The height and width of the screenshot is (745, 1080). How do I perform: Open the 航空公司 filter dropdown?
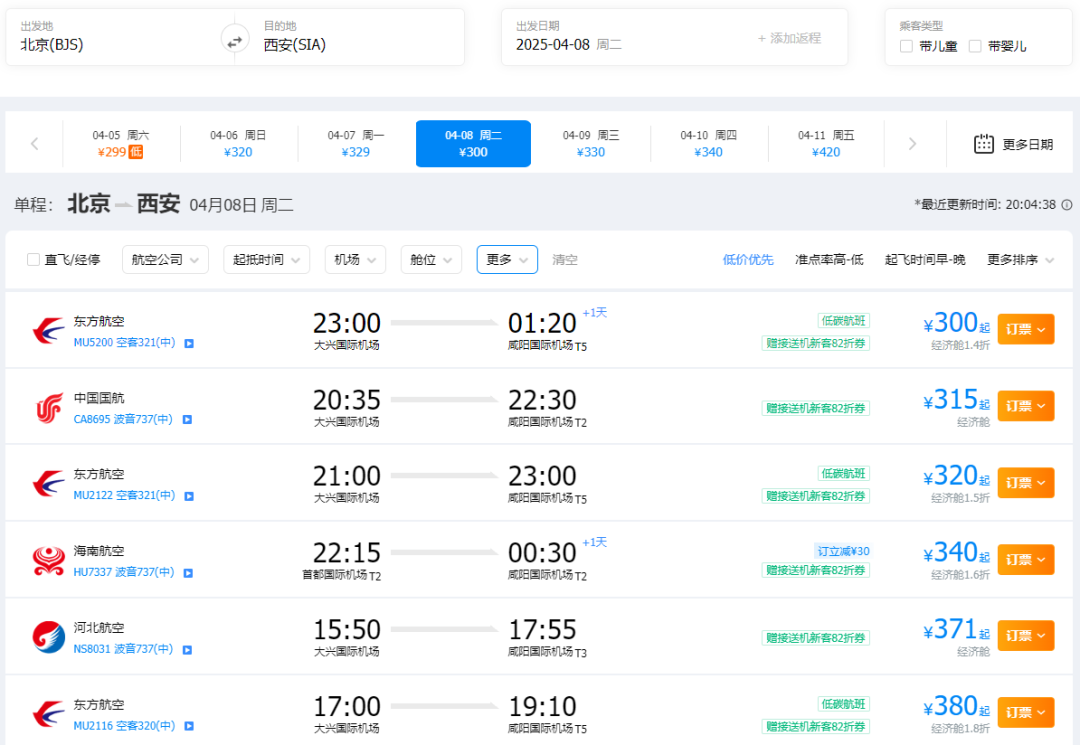[x=165, y=260]
